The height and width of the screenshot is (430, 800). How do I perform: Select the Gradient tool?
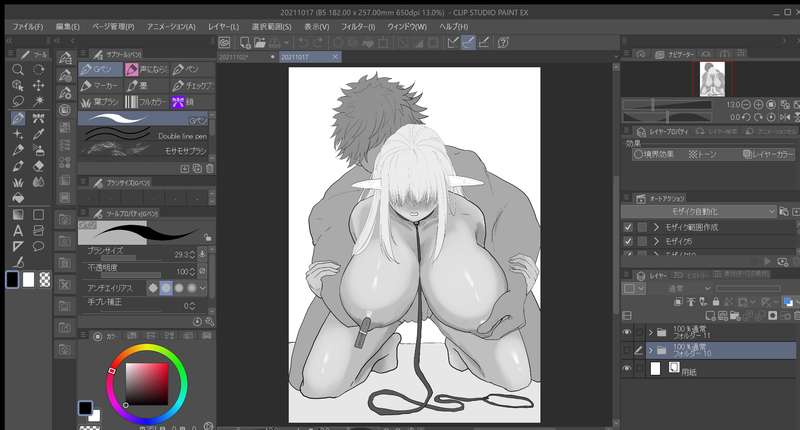point(18,215)
